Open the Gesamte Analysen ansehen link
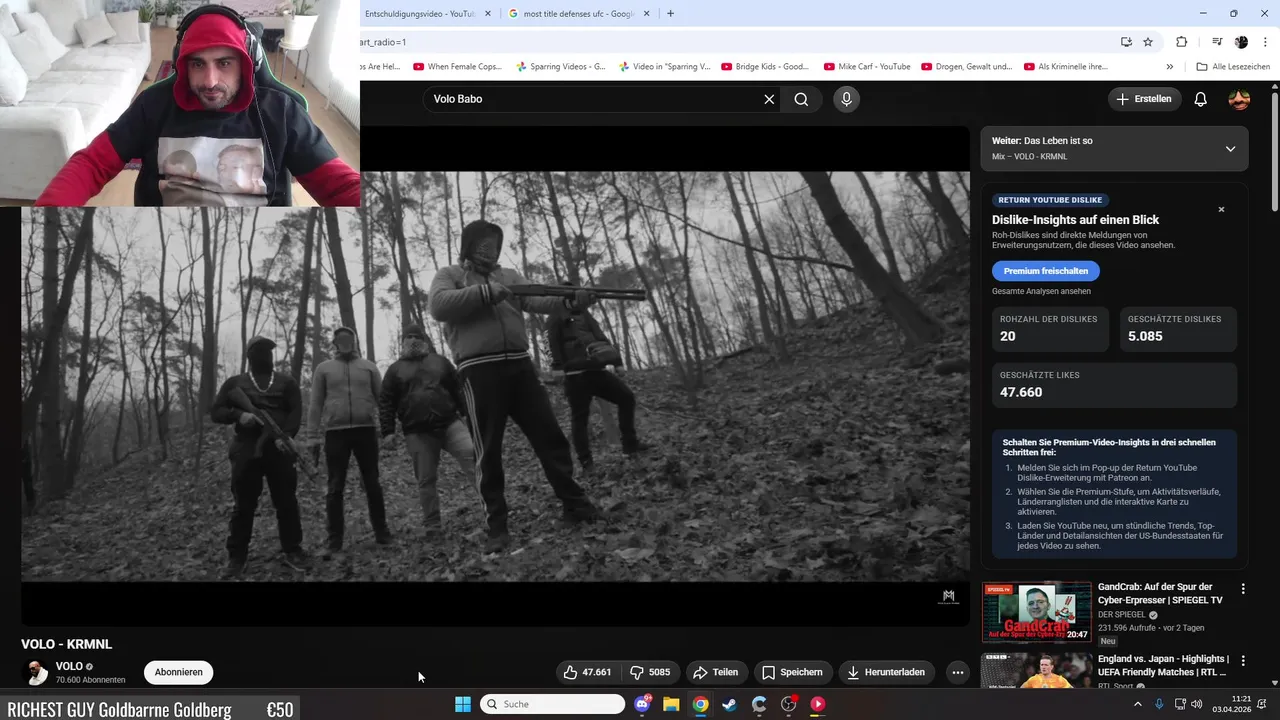Screen dimensions: 1280x720 pyautogui.click(x=1041, y=291)
